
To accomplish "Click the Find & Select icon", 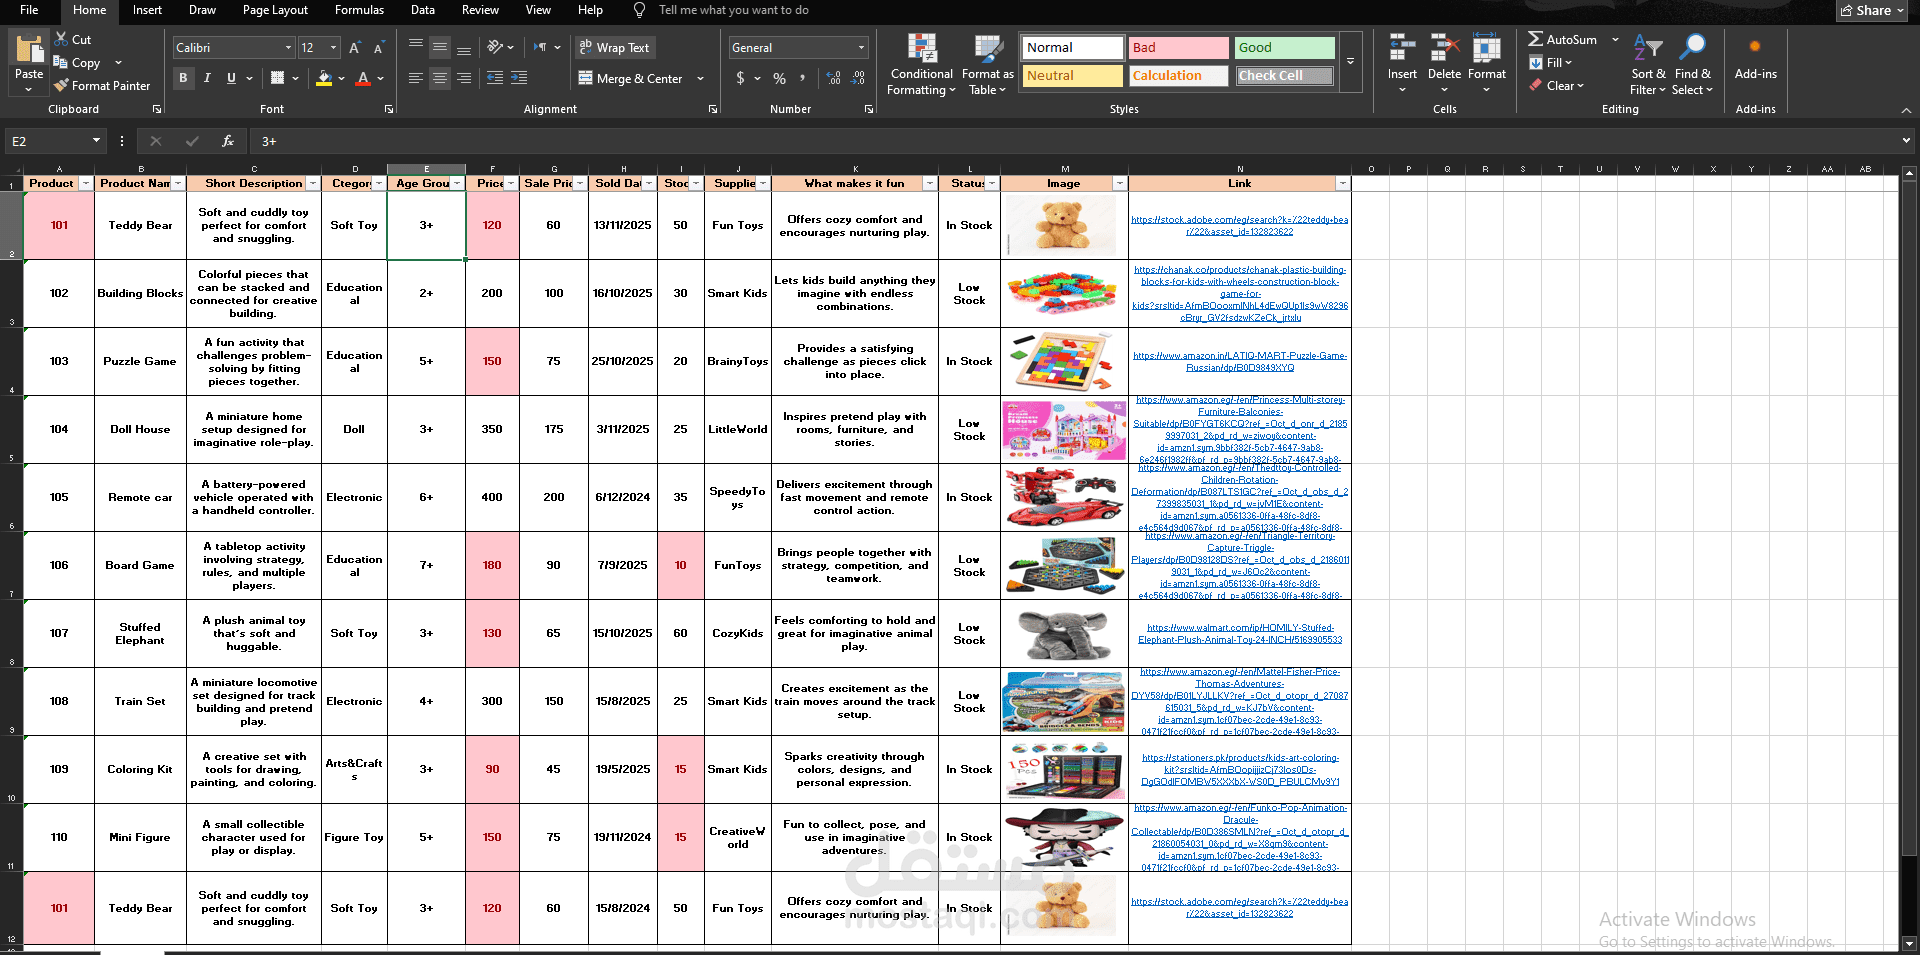I will [1692, 47].
